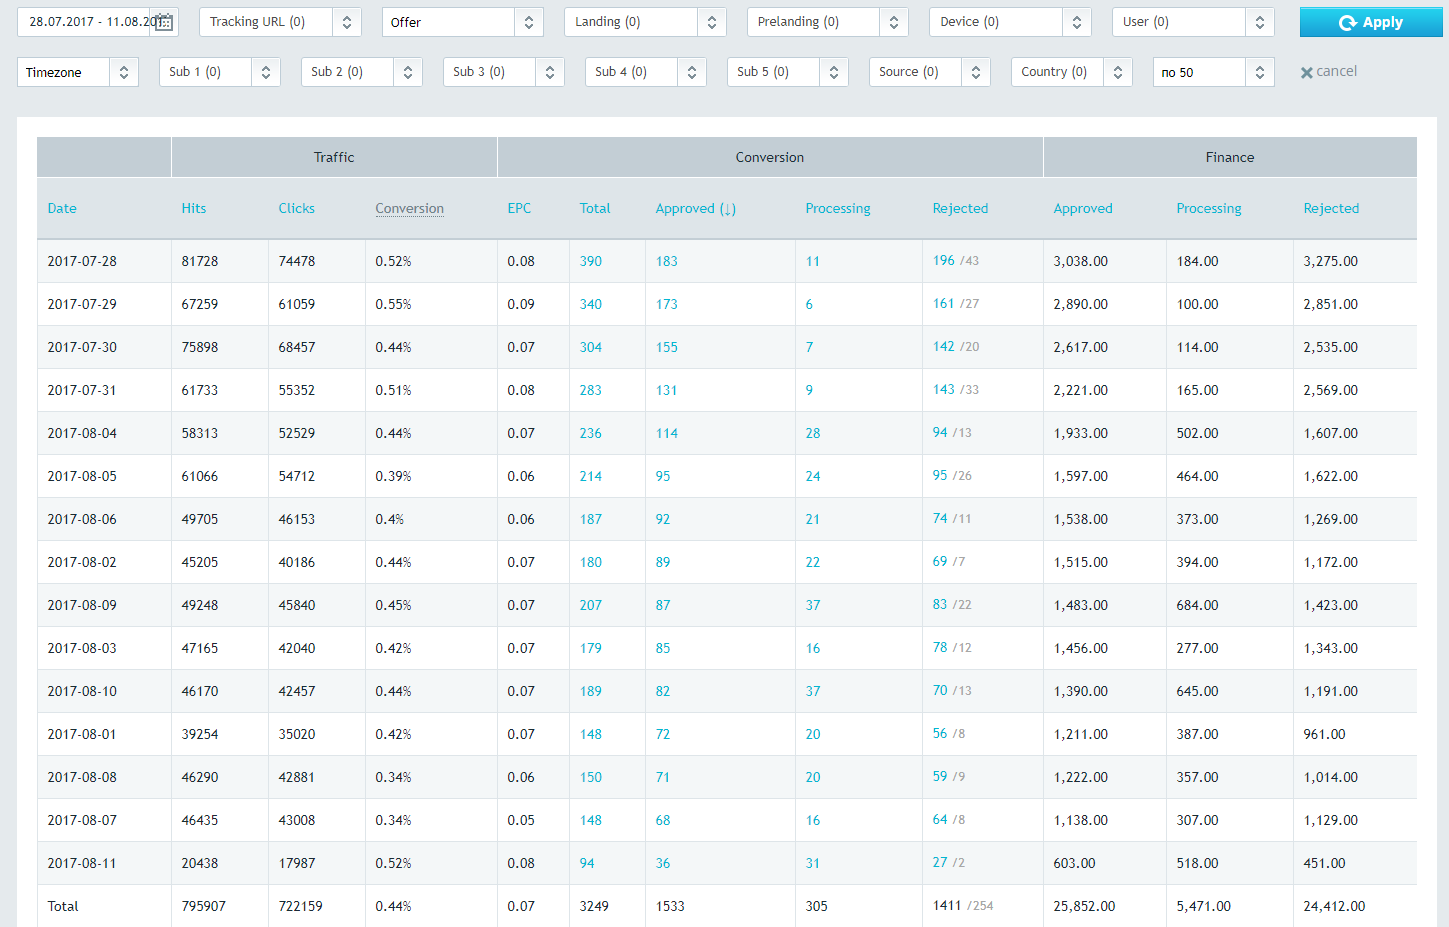Open the Landing (0) dropdown
Screen dimensions: 1449x927
click(x=645, y=22)
